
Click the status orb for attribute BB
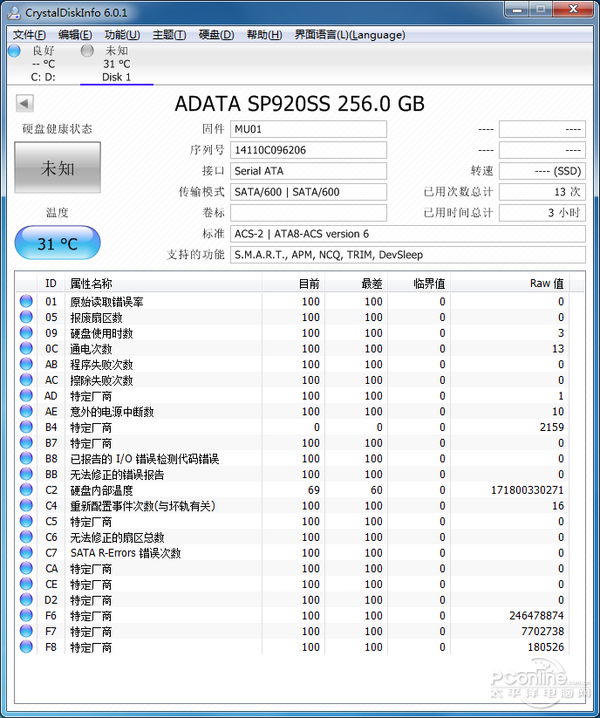click(x=26, y=474)
